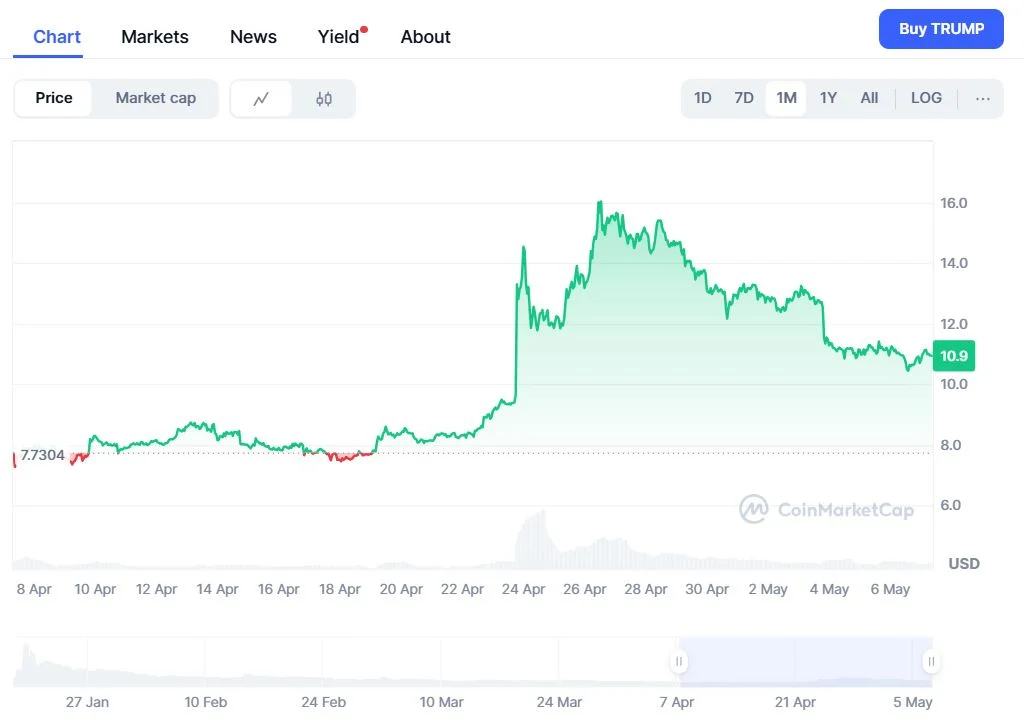The width and height of the screenshot is (1024, 724).
Task: Select the Price toggle
Action: point(54,98)
